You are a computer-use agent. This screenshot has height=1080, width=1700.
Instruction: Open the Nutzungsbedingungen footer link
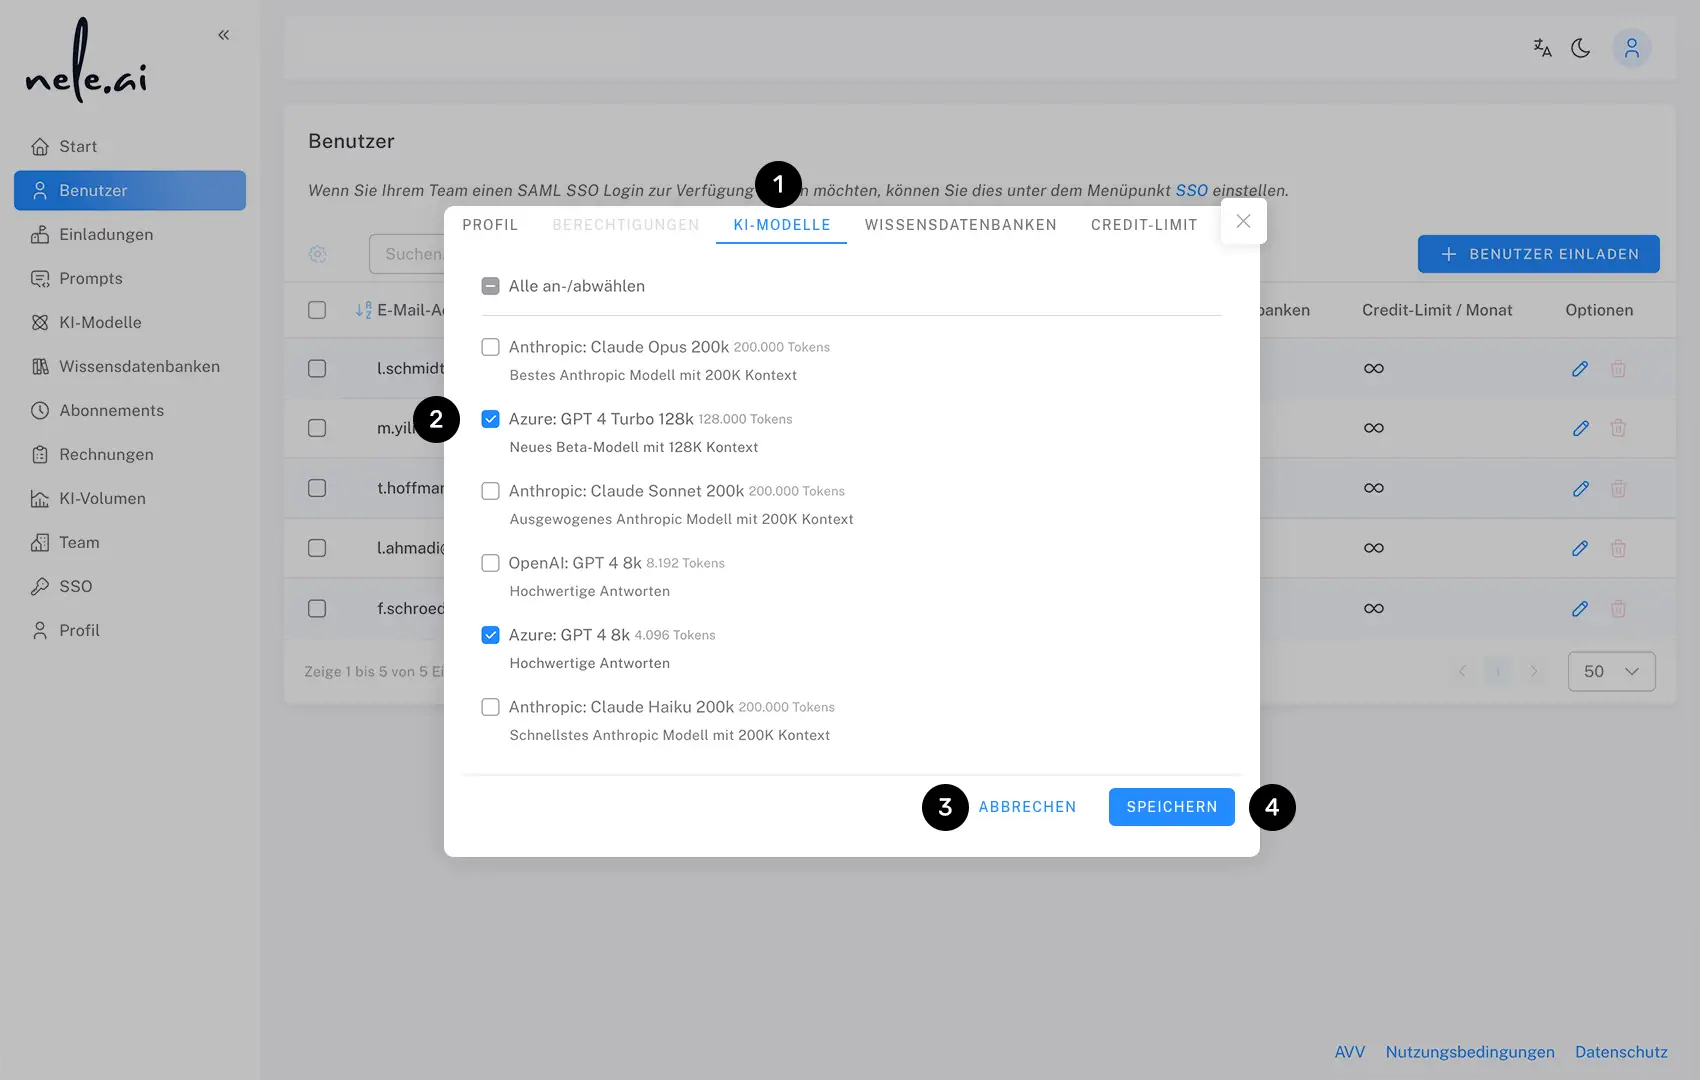(x=1469, y=1052)
